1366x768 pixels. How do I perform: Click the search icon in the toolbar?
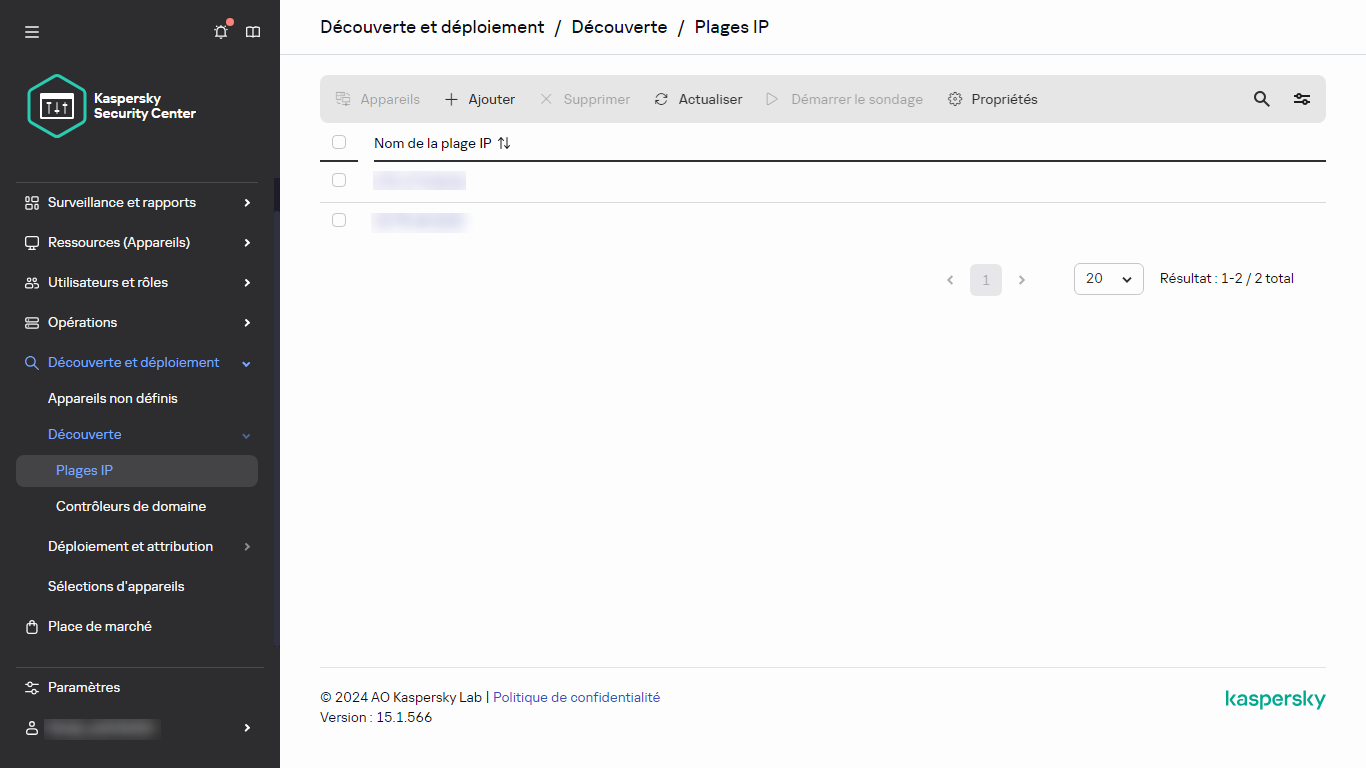pyautogui.click(x=1261, y=99)
